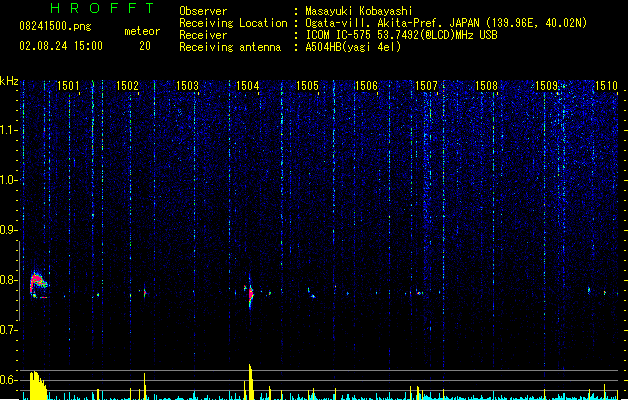Click the 0.7 frequency axis label
The width and height of the screenshot is (629, 400).
pos(8,330)
